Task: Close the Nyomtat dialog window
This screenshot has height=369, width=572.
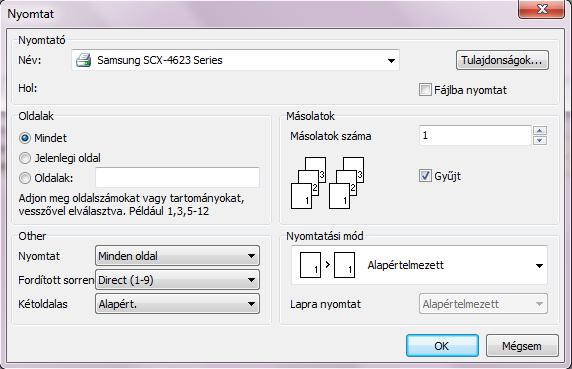Action: pyautogui.click(x=542, y=9)
